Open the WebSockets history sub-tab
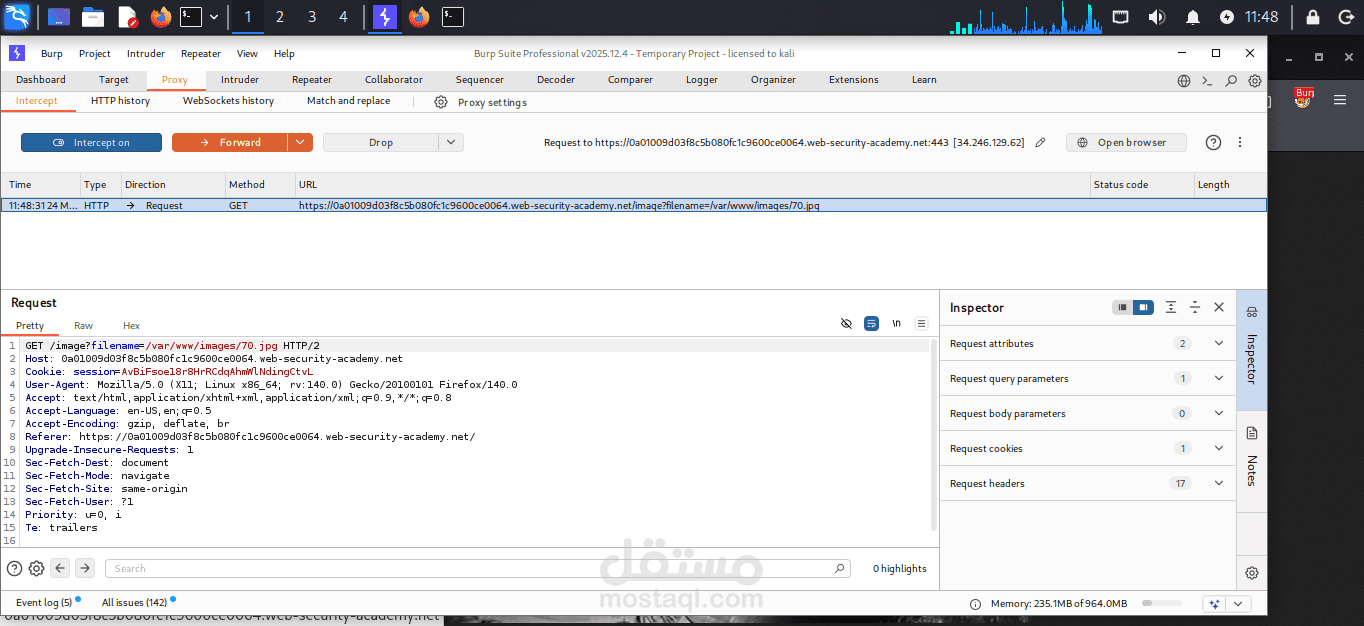Image resolution: width=1364 pixels, height=626 pixels. (x=228, y=101)
